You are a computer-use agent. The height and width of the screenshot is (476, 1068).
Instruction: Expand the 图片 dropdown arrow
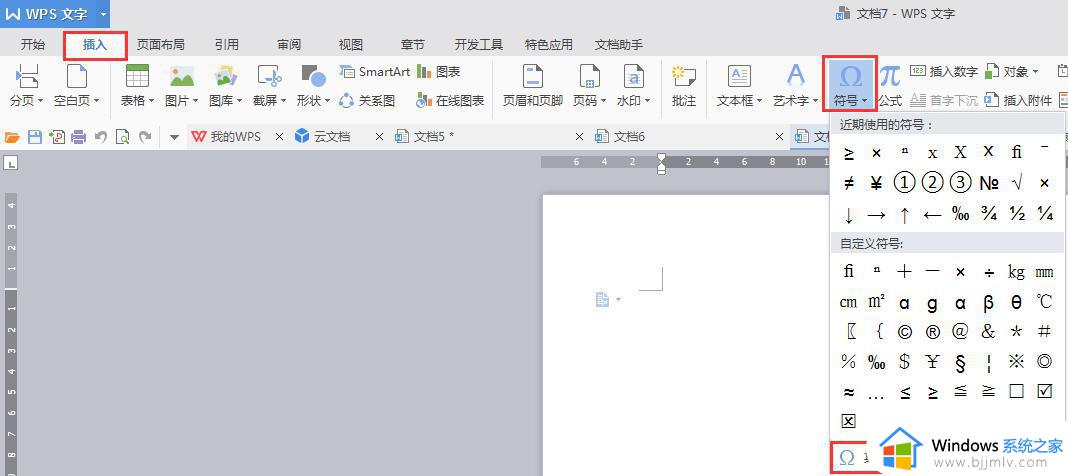coord(195,101)
